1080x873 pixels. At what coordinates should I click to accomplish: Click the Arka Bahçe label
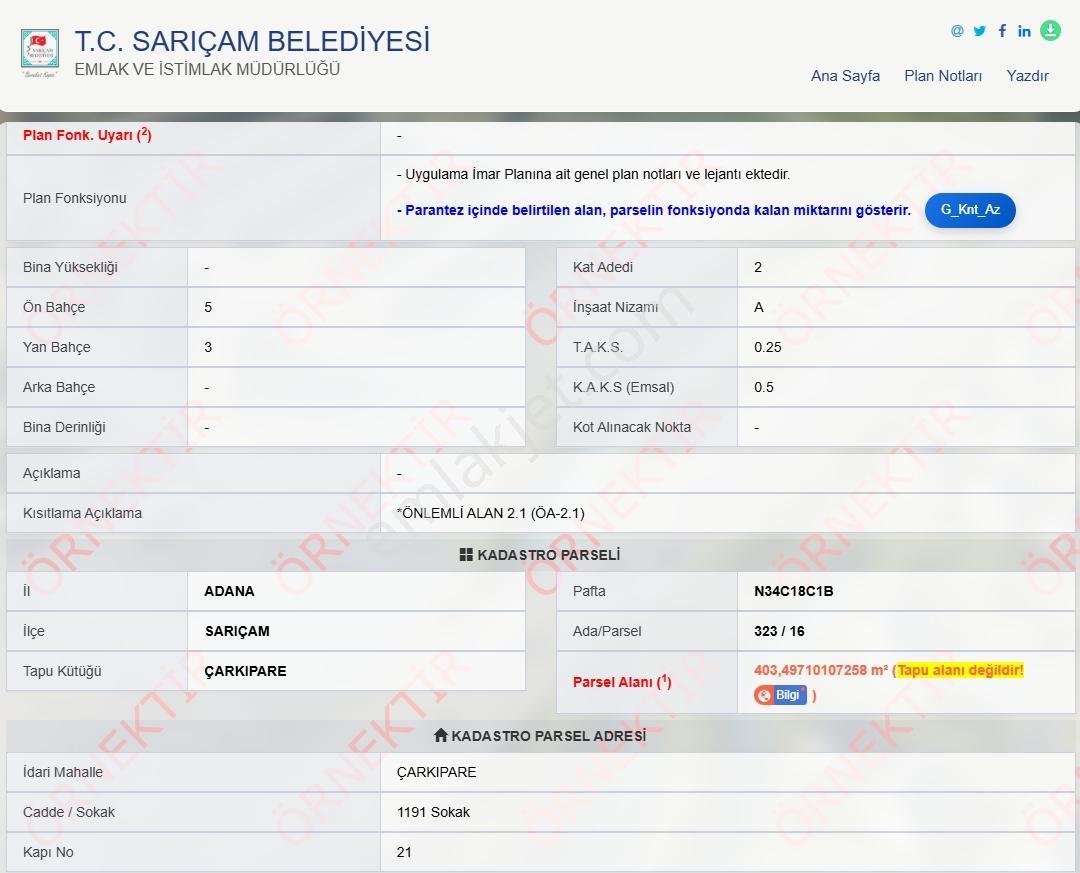[x=59, y=387]
